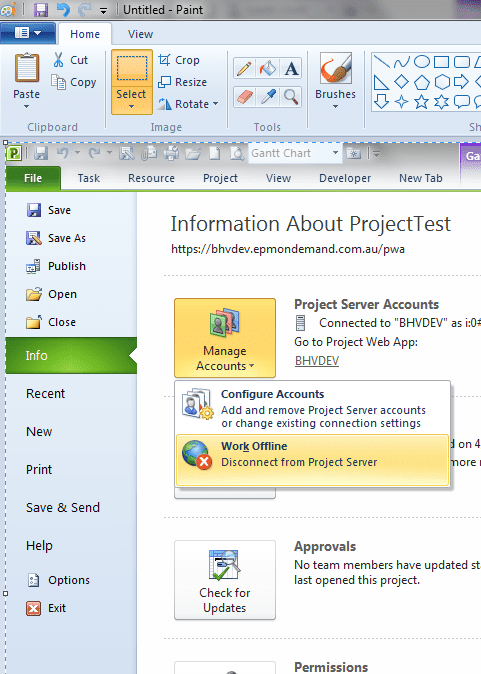Click Save As in the sidebar
Viewport: 481px width, 674px height.
[x=56, y=238]
